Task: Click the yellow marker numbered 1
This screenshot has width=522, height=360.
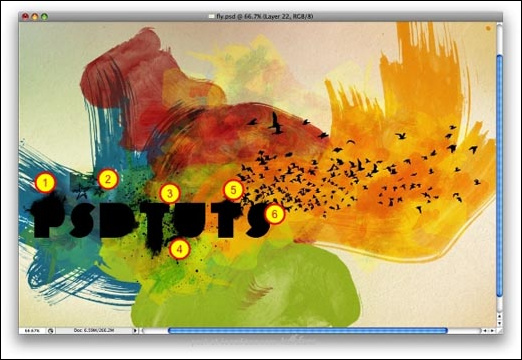Action: pyautogui.click(x=45, y=183)
